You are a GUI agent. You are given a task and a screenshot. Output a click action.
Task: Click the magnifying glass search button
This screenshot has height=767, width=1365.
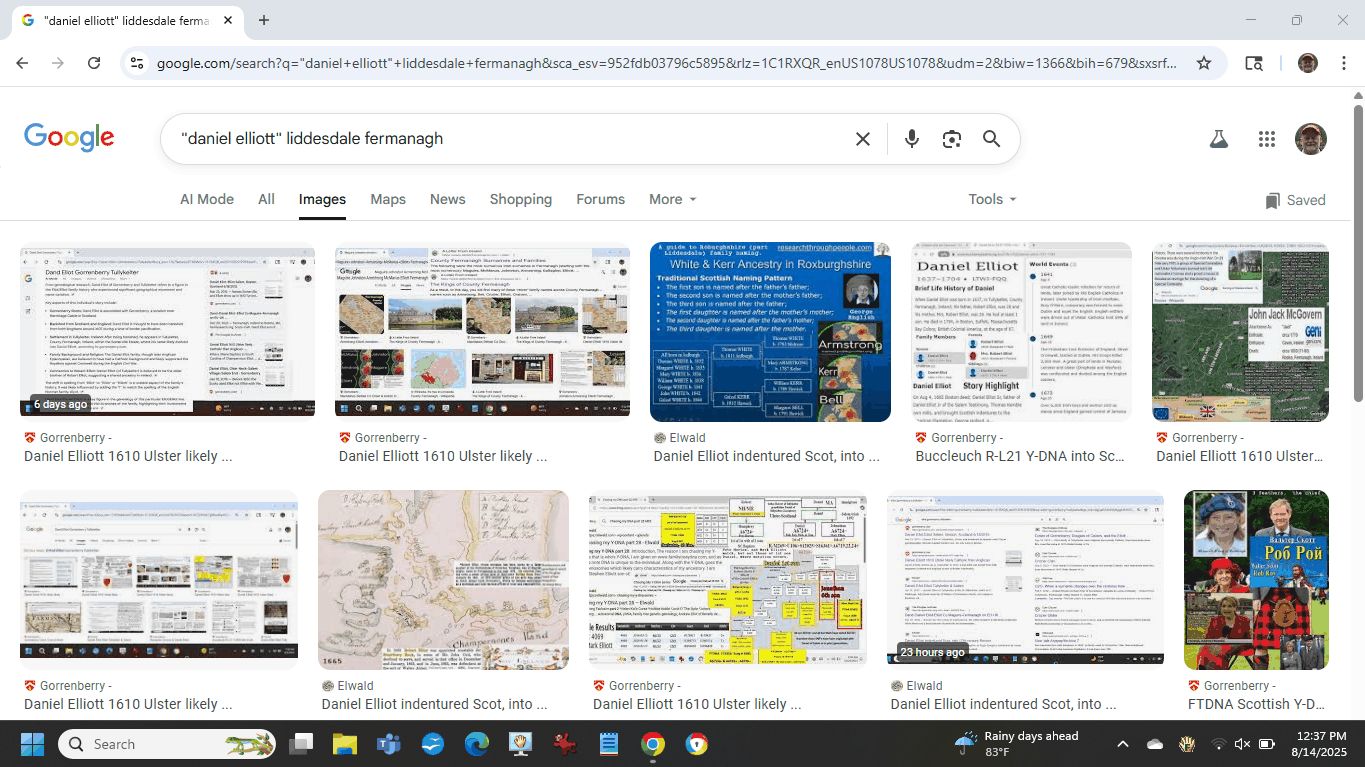pyautogui.click(x=991, y=139)
